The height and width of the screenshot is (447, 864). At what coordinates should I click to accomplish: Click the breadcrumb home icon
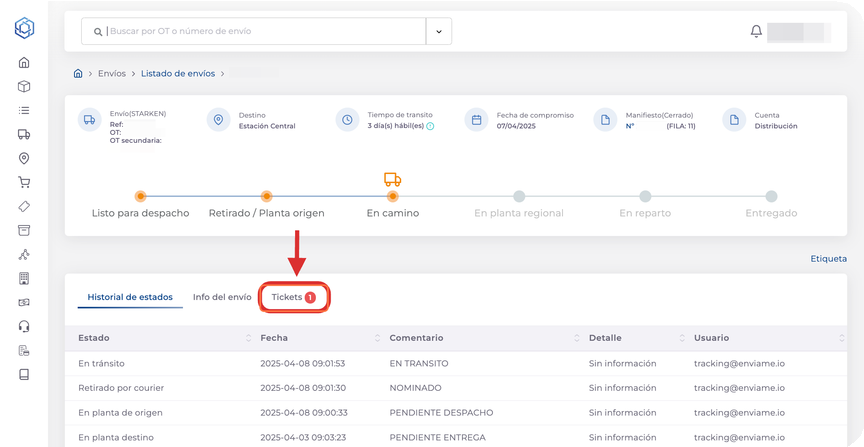tap(78, 74)
